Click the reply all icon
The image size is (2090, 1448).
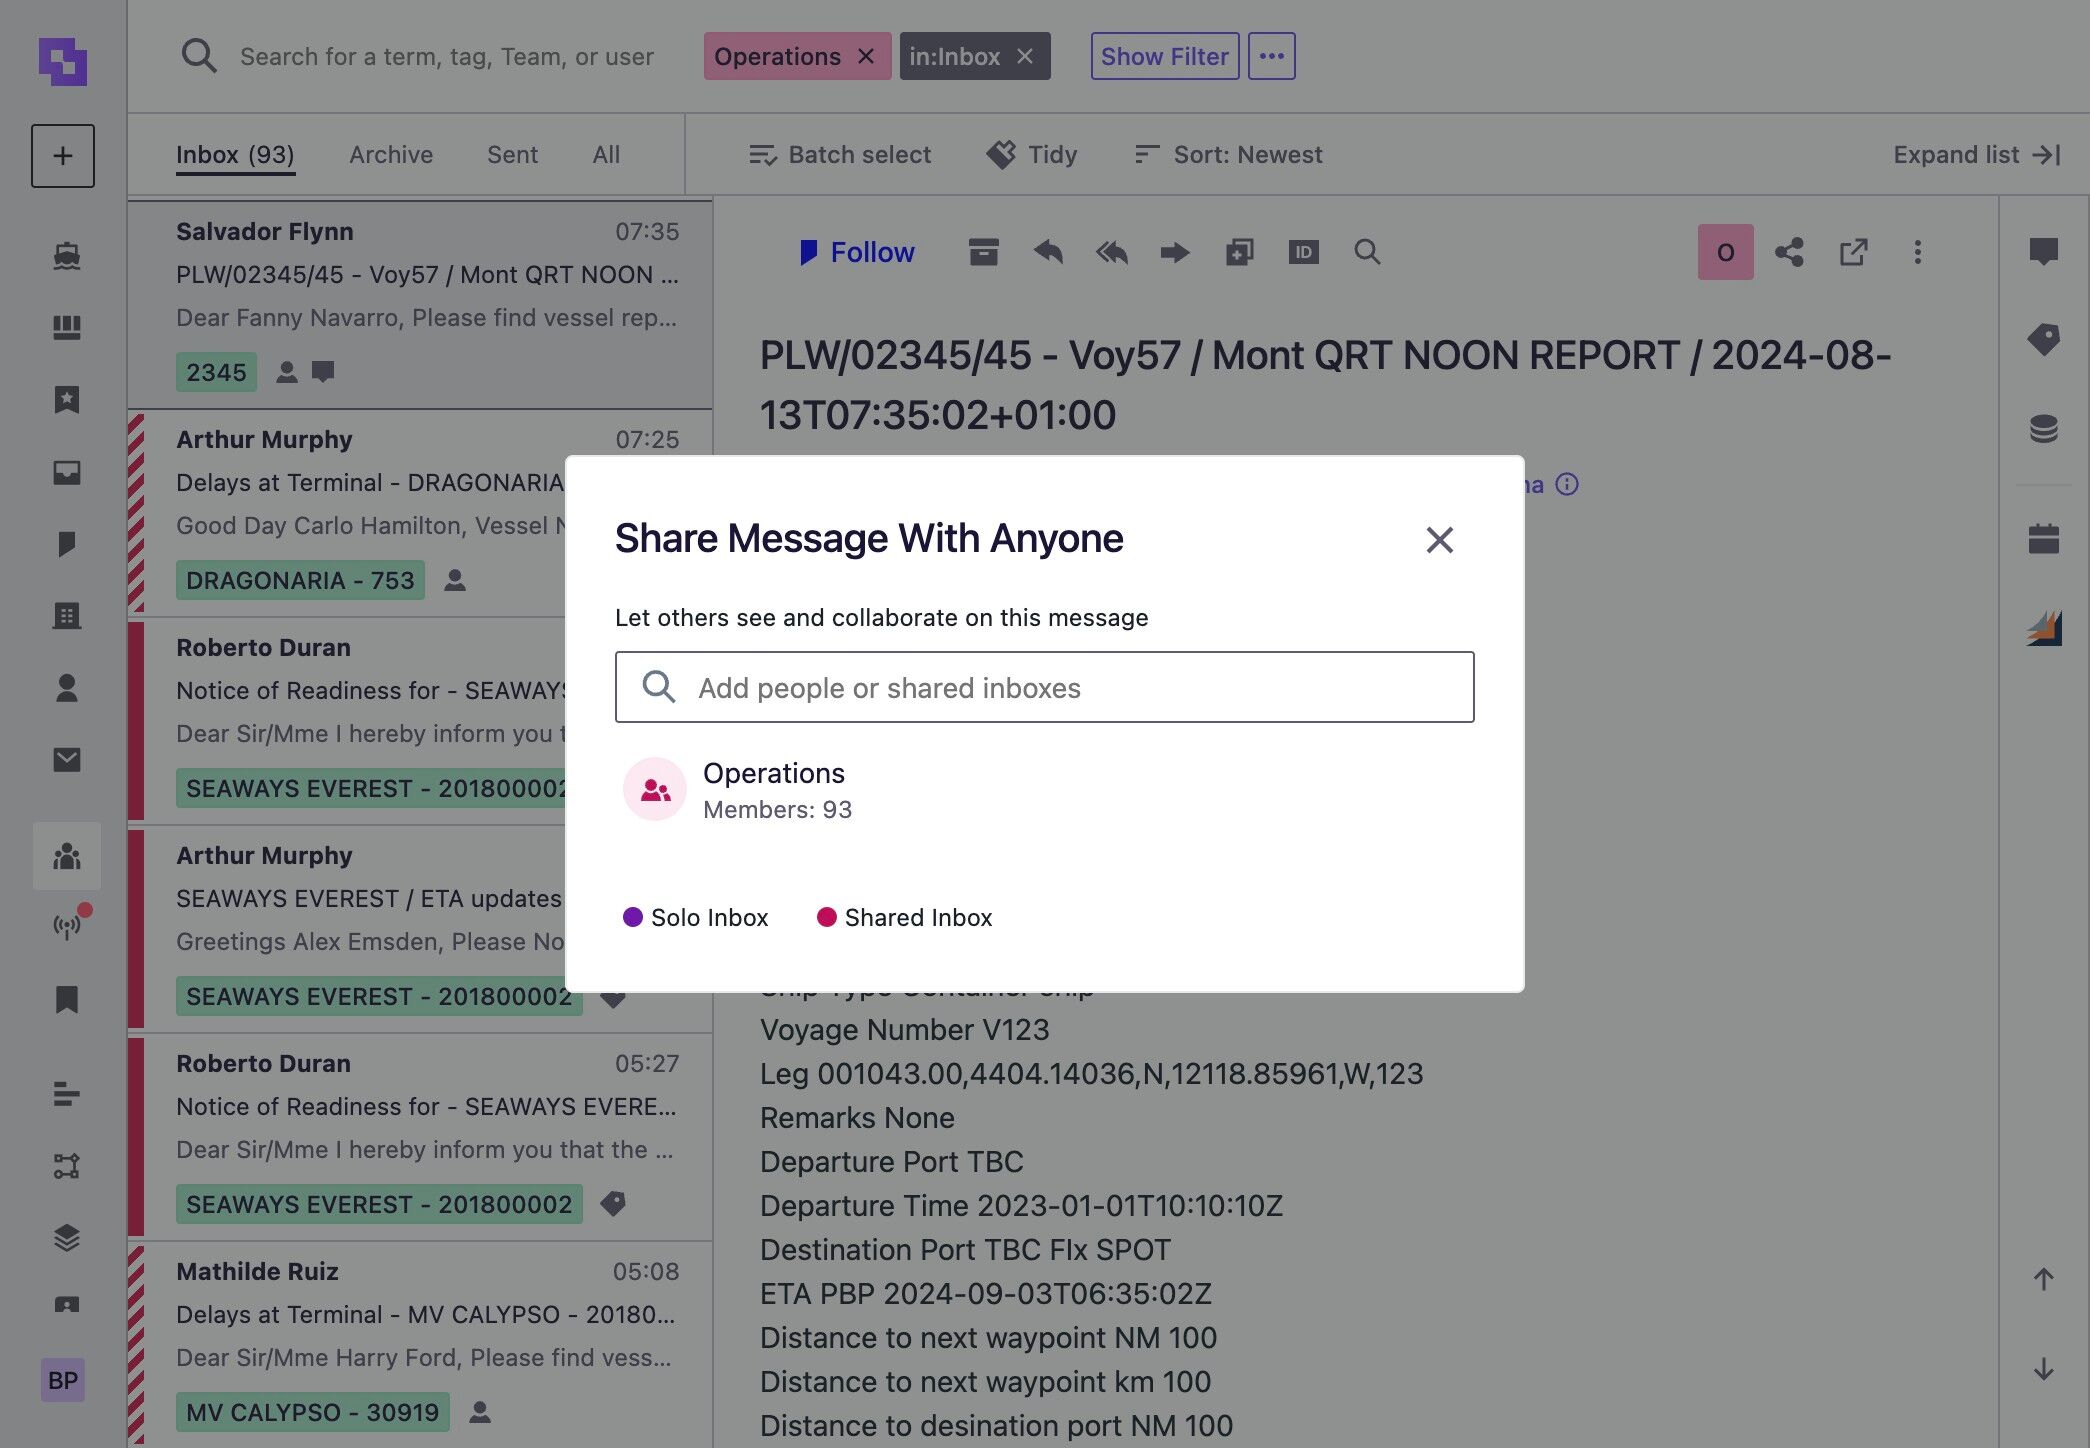point(1111,252)
